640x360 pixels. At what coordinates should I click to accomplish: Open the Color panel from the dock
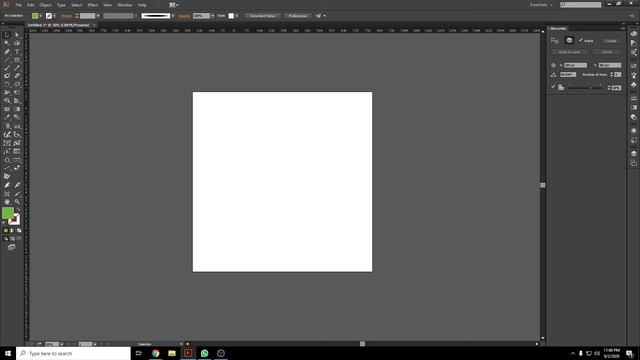(x=633, y=33)
